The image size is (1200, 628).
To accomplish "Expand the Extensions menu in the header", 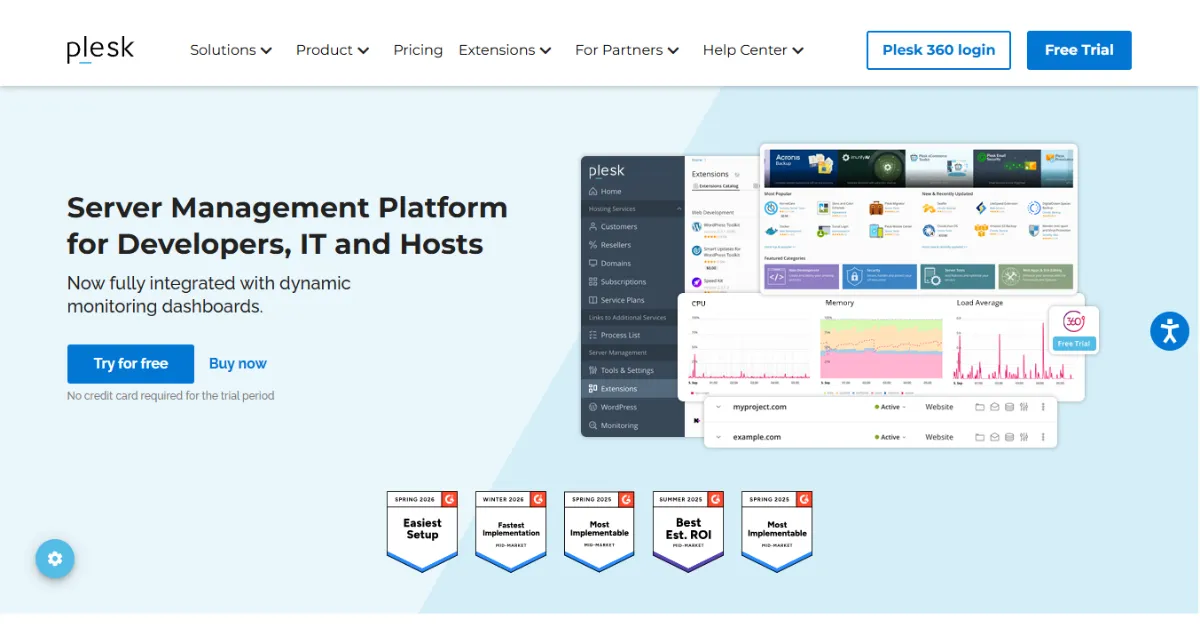I will click(x=505, y=50).
